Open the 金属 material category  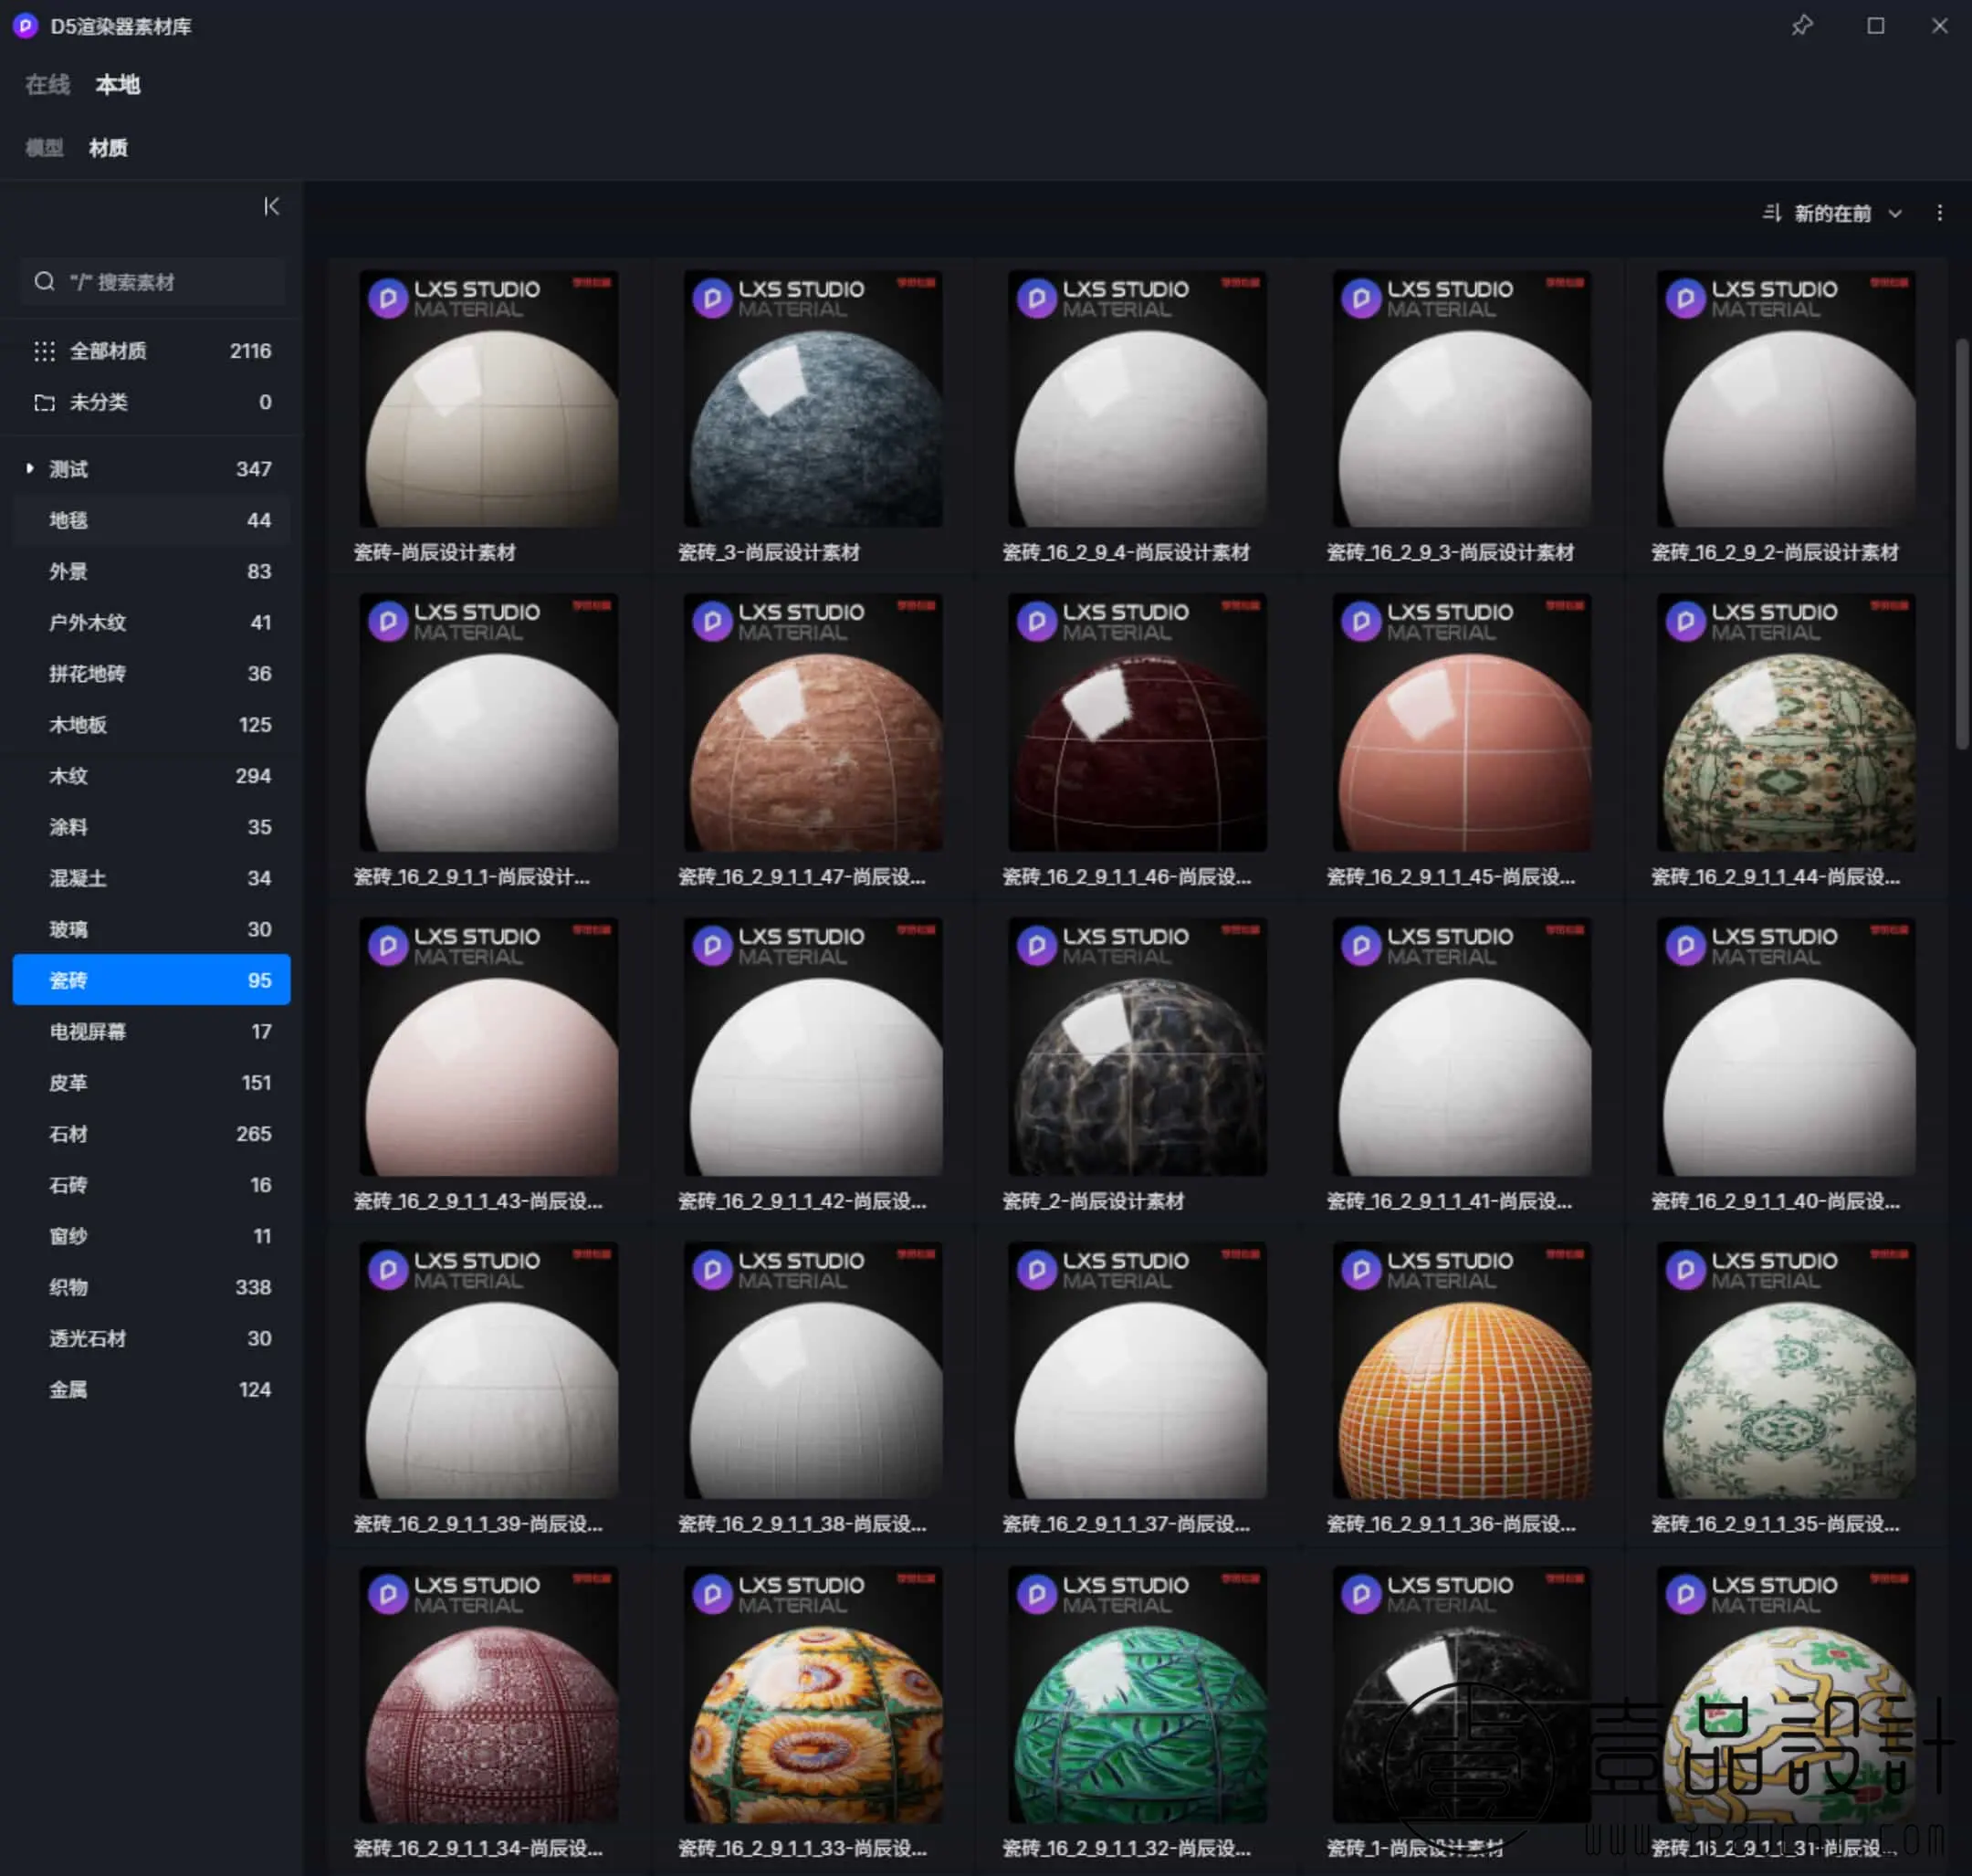68,1389
